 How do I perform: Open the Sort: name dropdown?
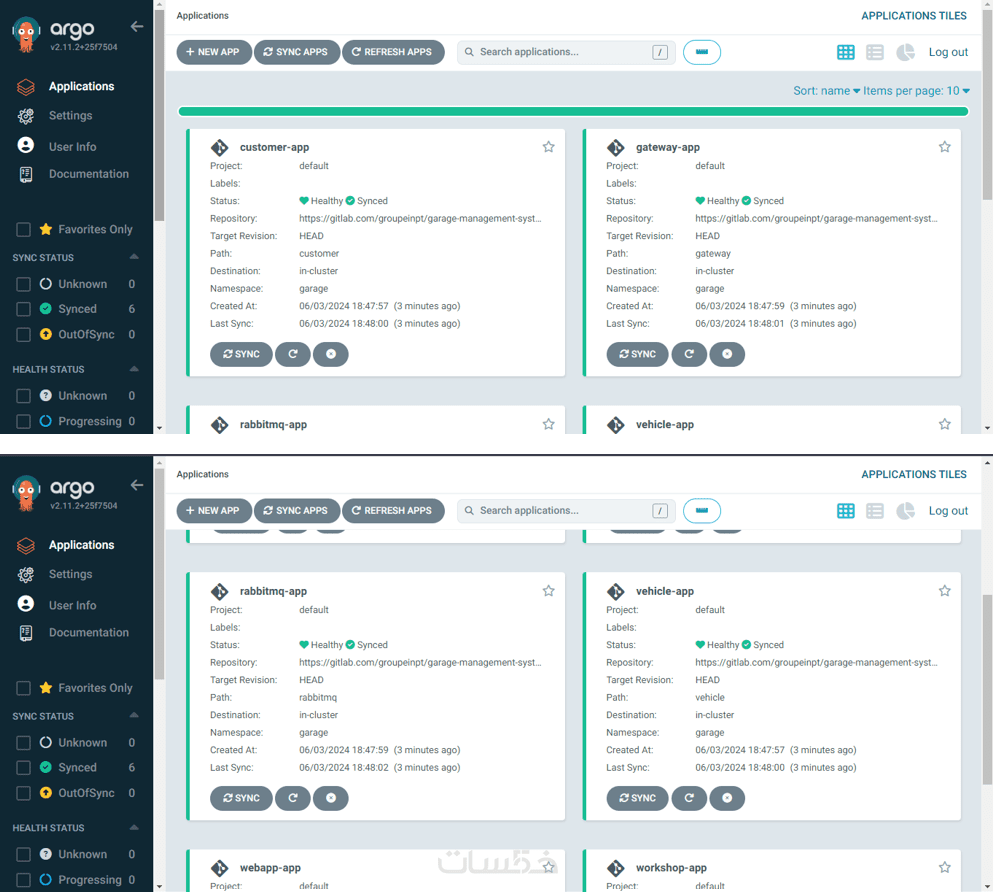click(826, 91)
